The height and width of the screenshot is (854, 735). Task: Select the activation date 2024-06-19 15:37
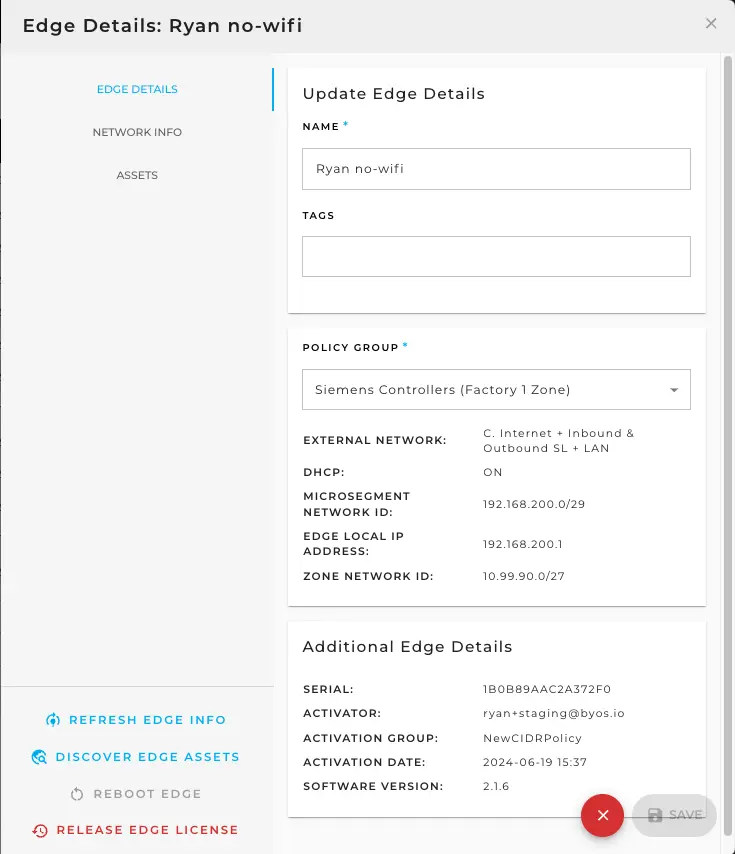(535, 762)
